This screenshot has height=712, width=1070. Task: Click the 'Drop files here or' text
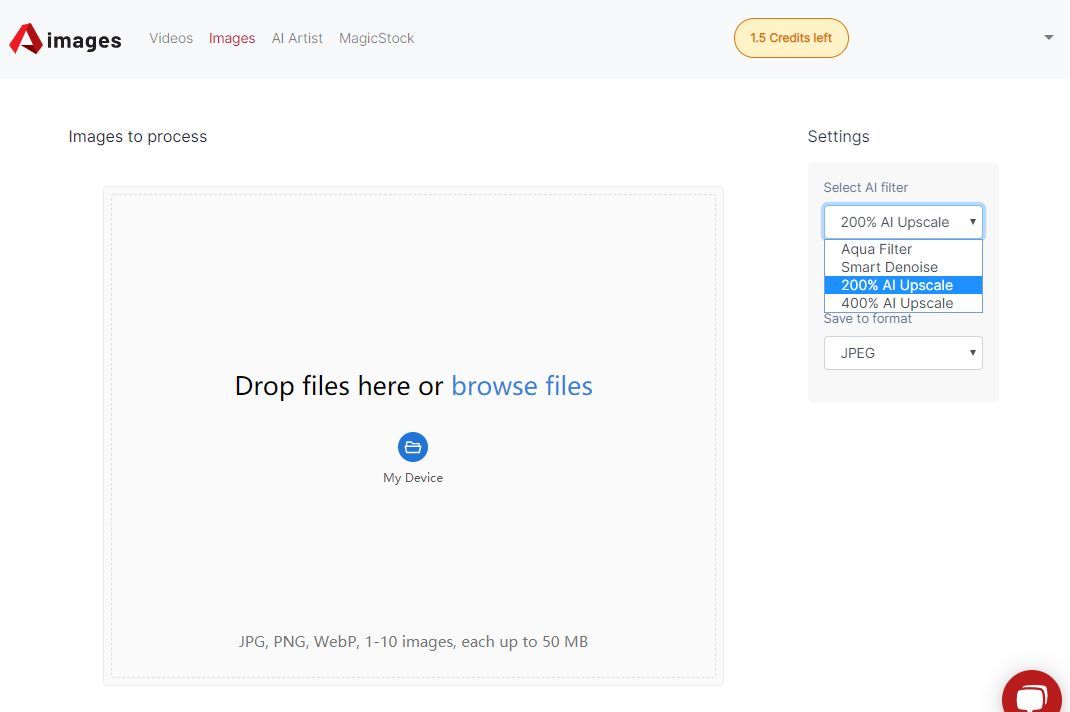pyautogui.click(x=339, y=386)
